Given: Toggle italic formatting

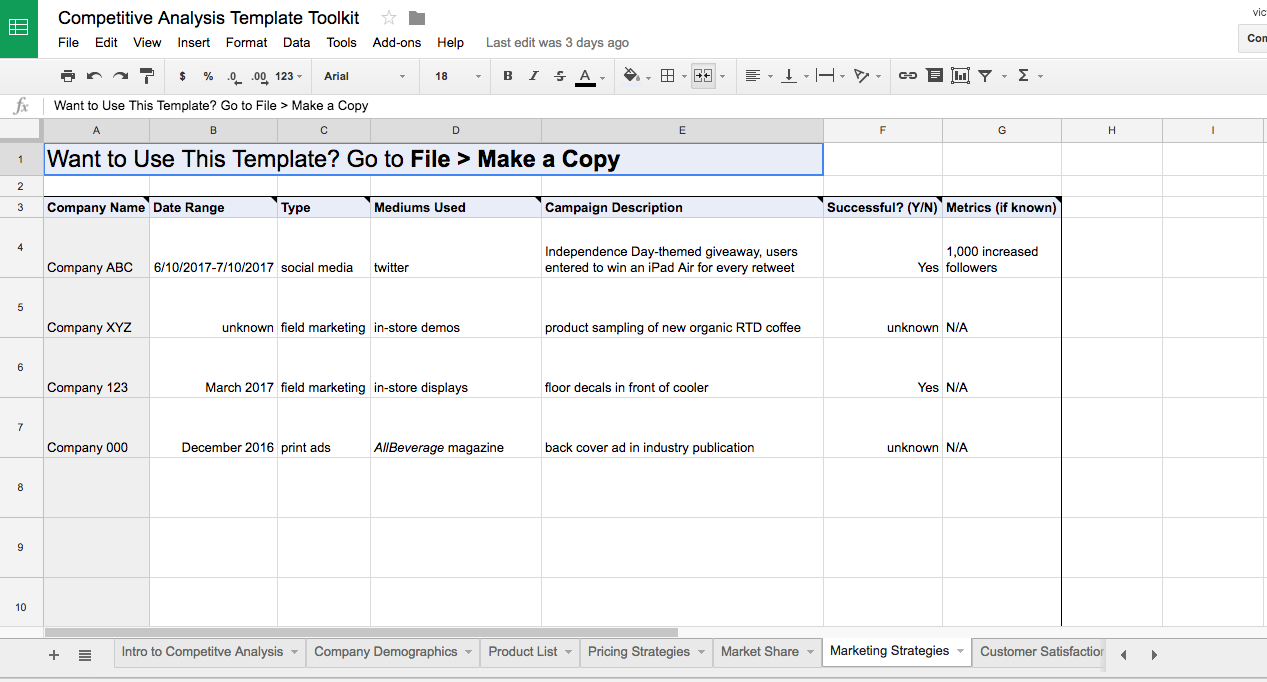Looking at the screenshot, I should tap(534, 76).
